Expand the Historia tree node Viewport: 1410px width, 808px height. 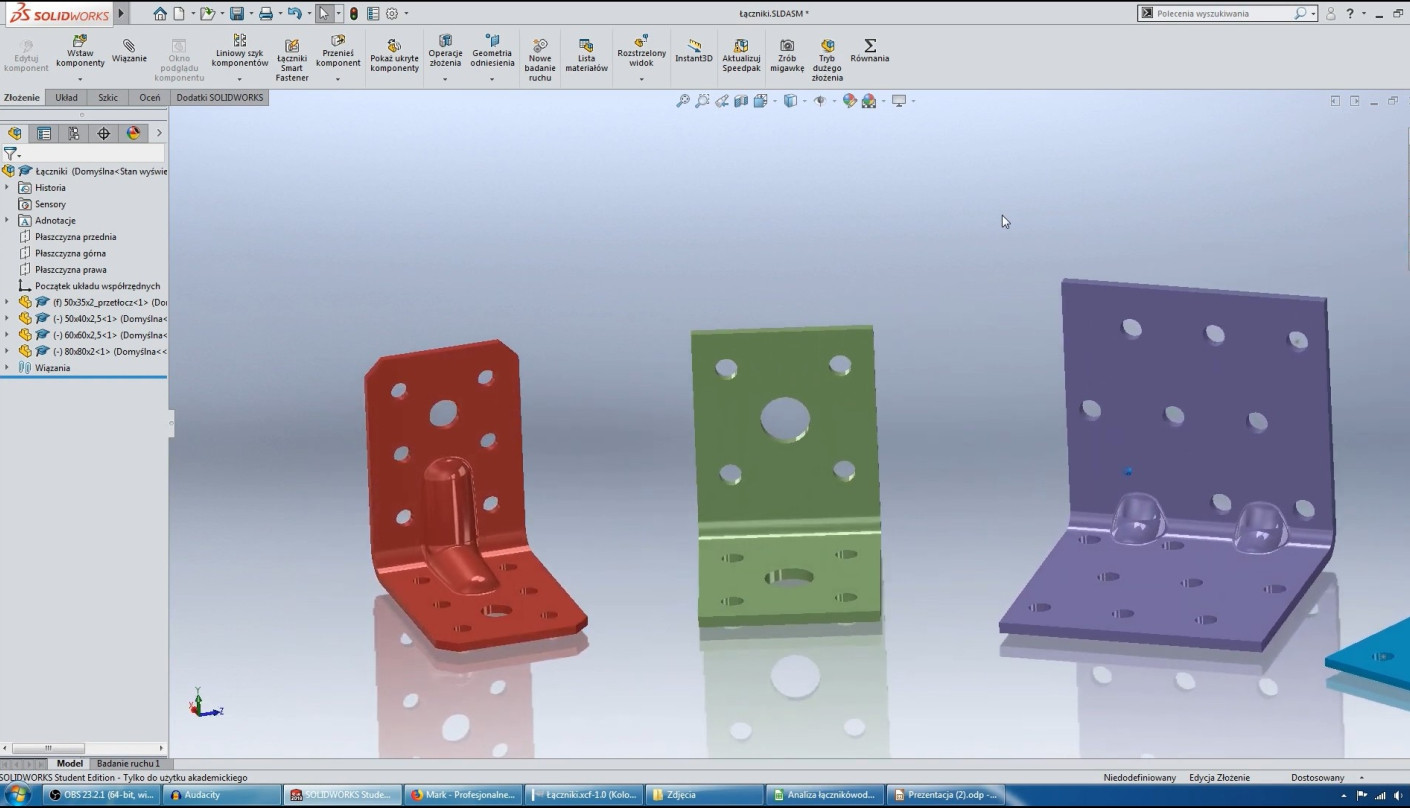(7, 188)
